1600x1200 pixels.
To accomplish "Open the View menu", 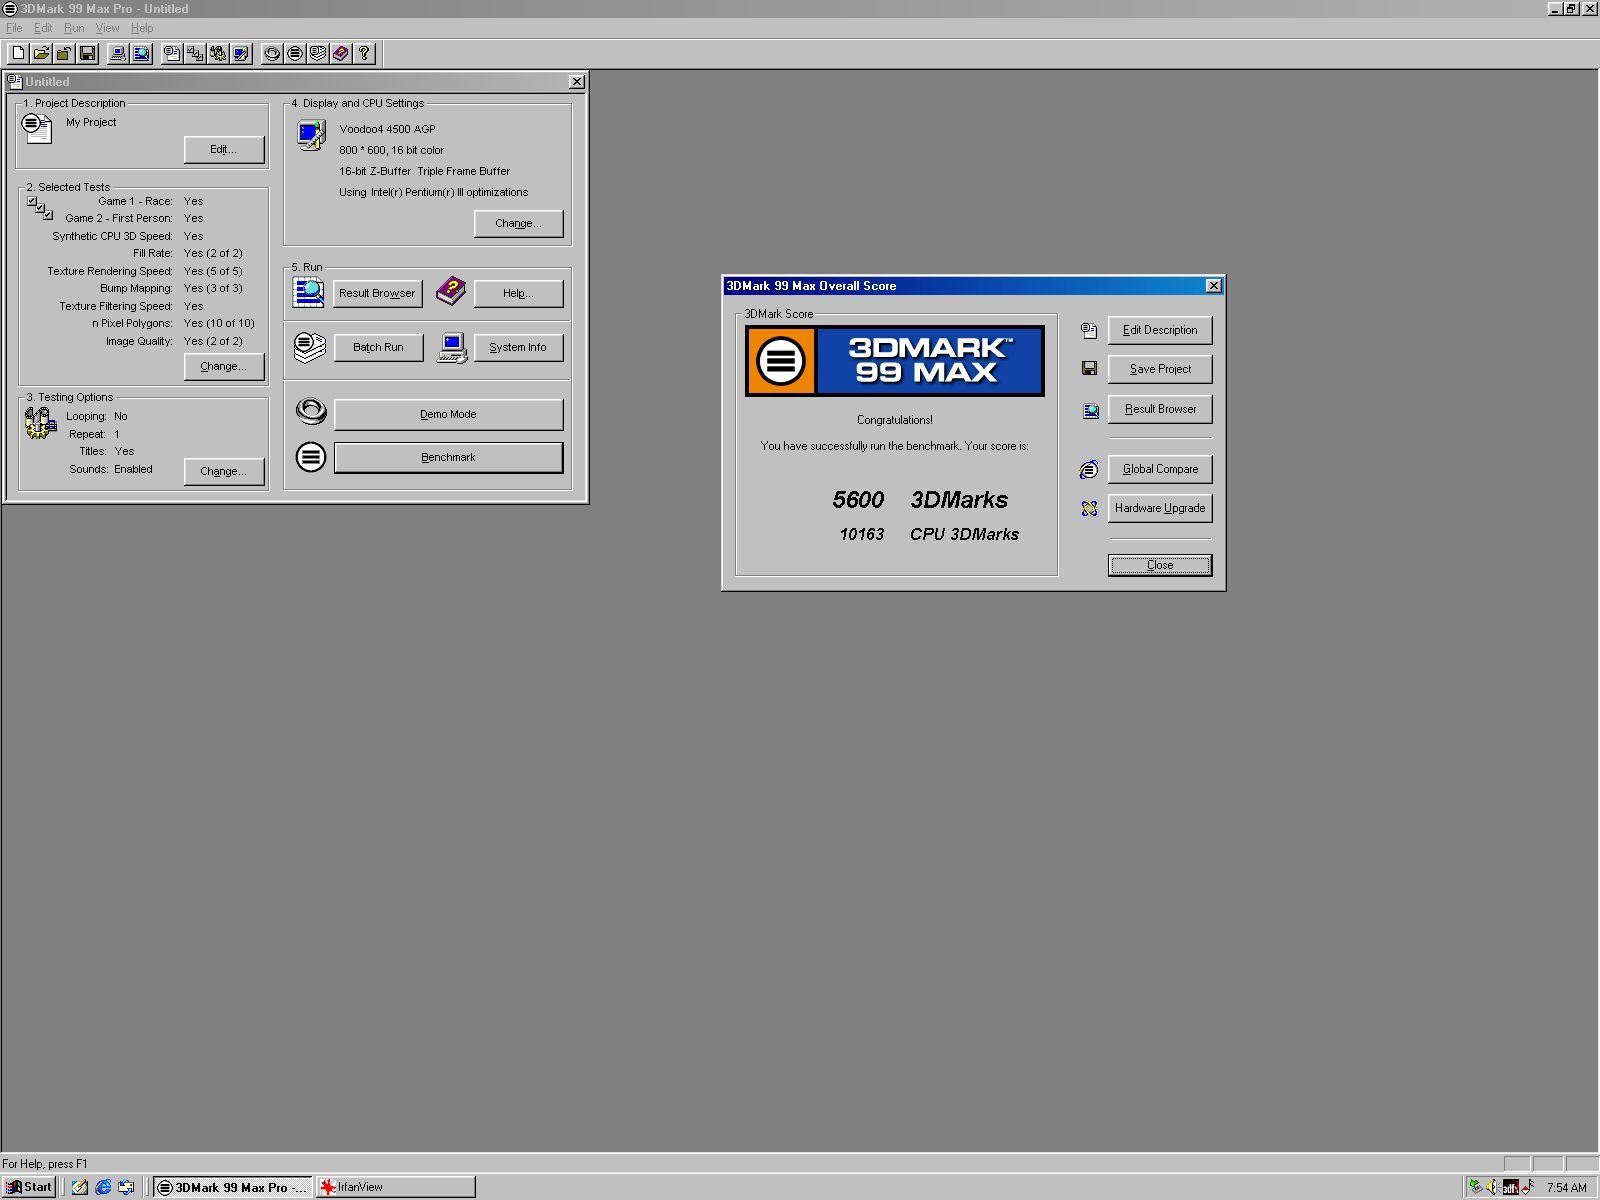I will pyautogui.click(x=107, y=28).
